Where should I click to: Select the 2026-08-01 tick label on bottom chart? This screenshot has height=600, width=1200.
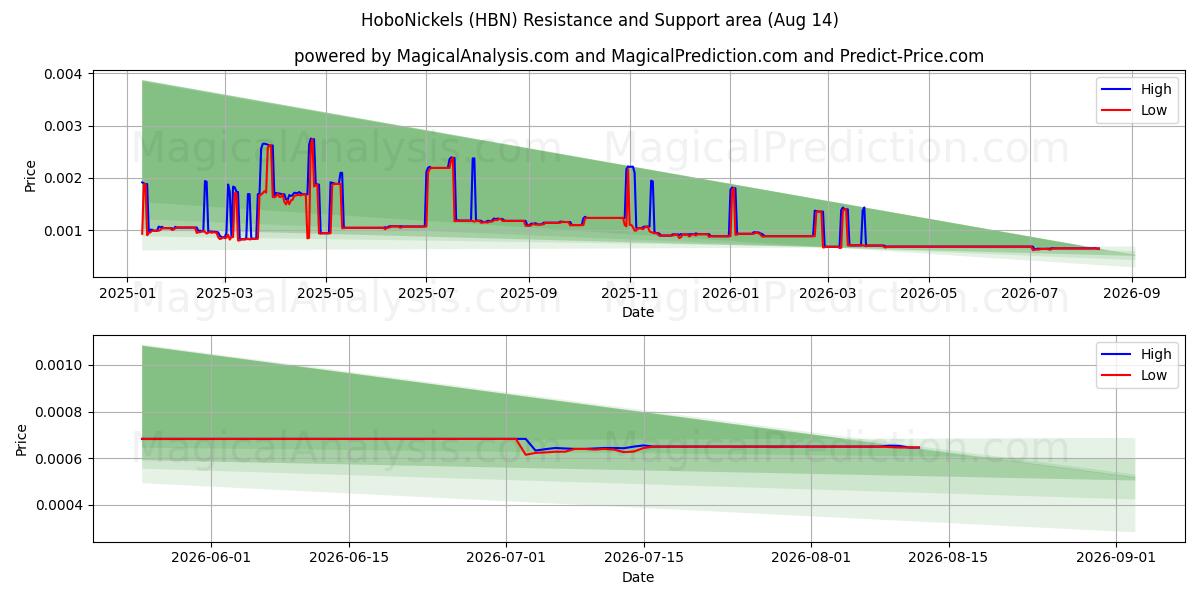tap(810, 560)
